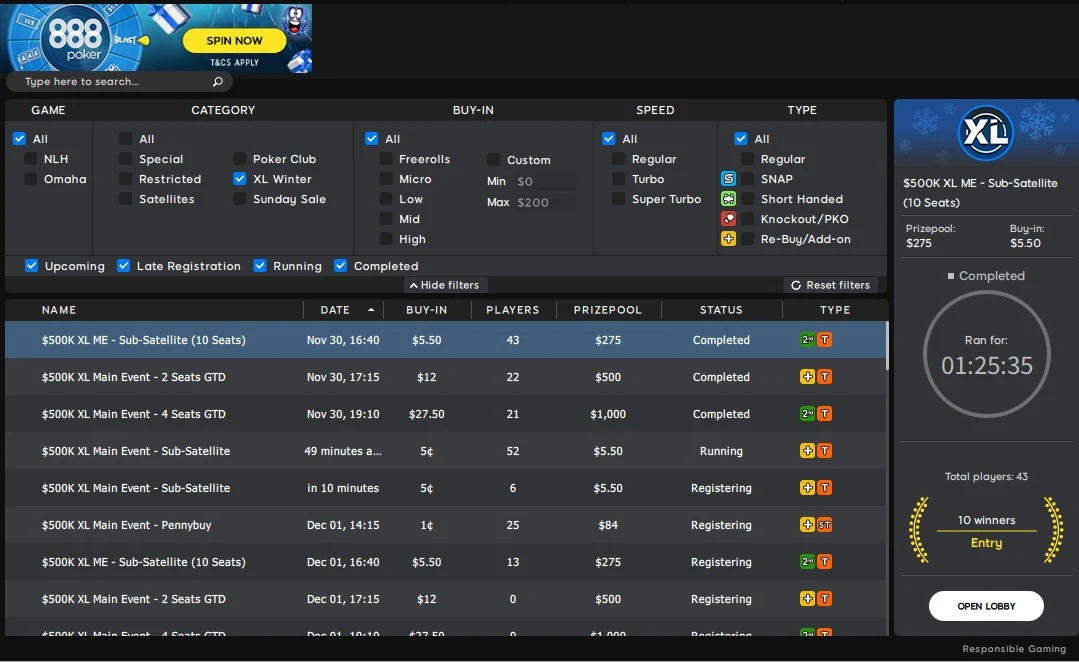The width and height of the screenshot is (1079, 662).
Task: Click the green Short Handed icon
Action: pyautogui.click(x=728, y=199)
